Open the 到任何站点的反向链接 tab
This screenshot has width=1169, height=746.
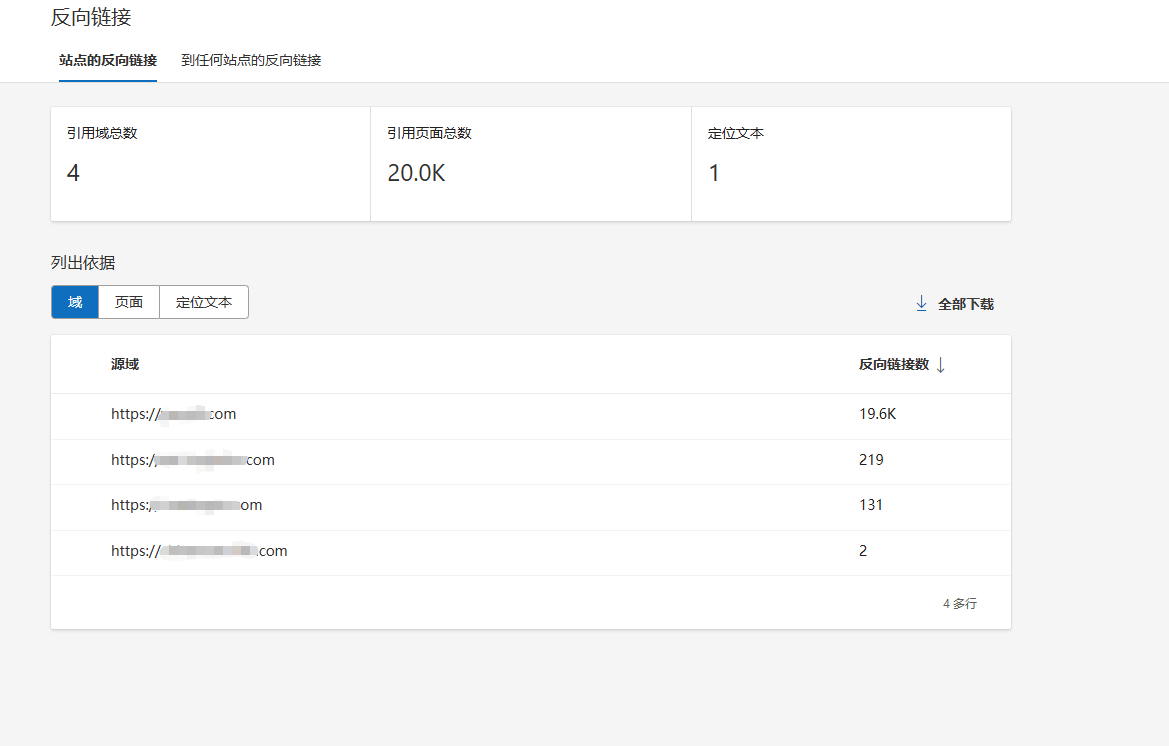tap(251, 60)
